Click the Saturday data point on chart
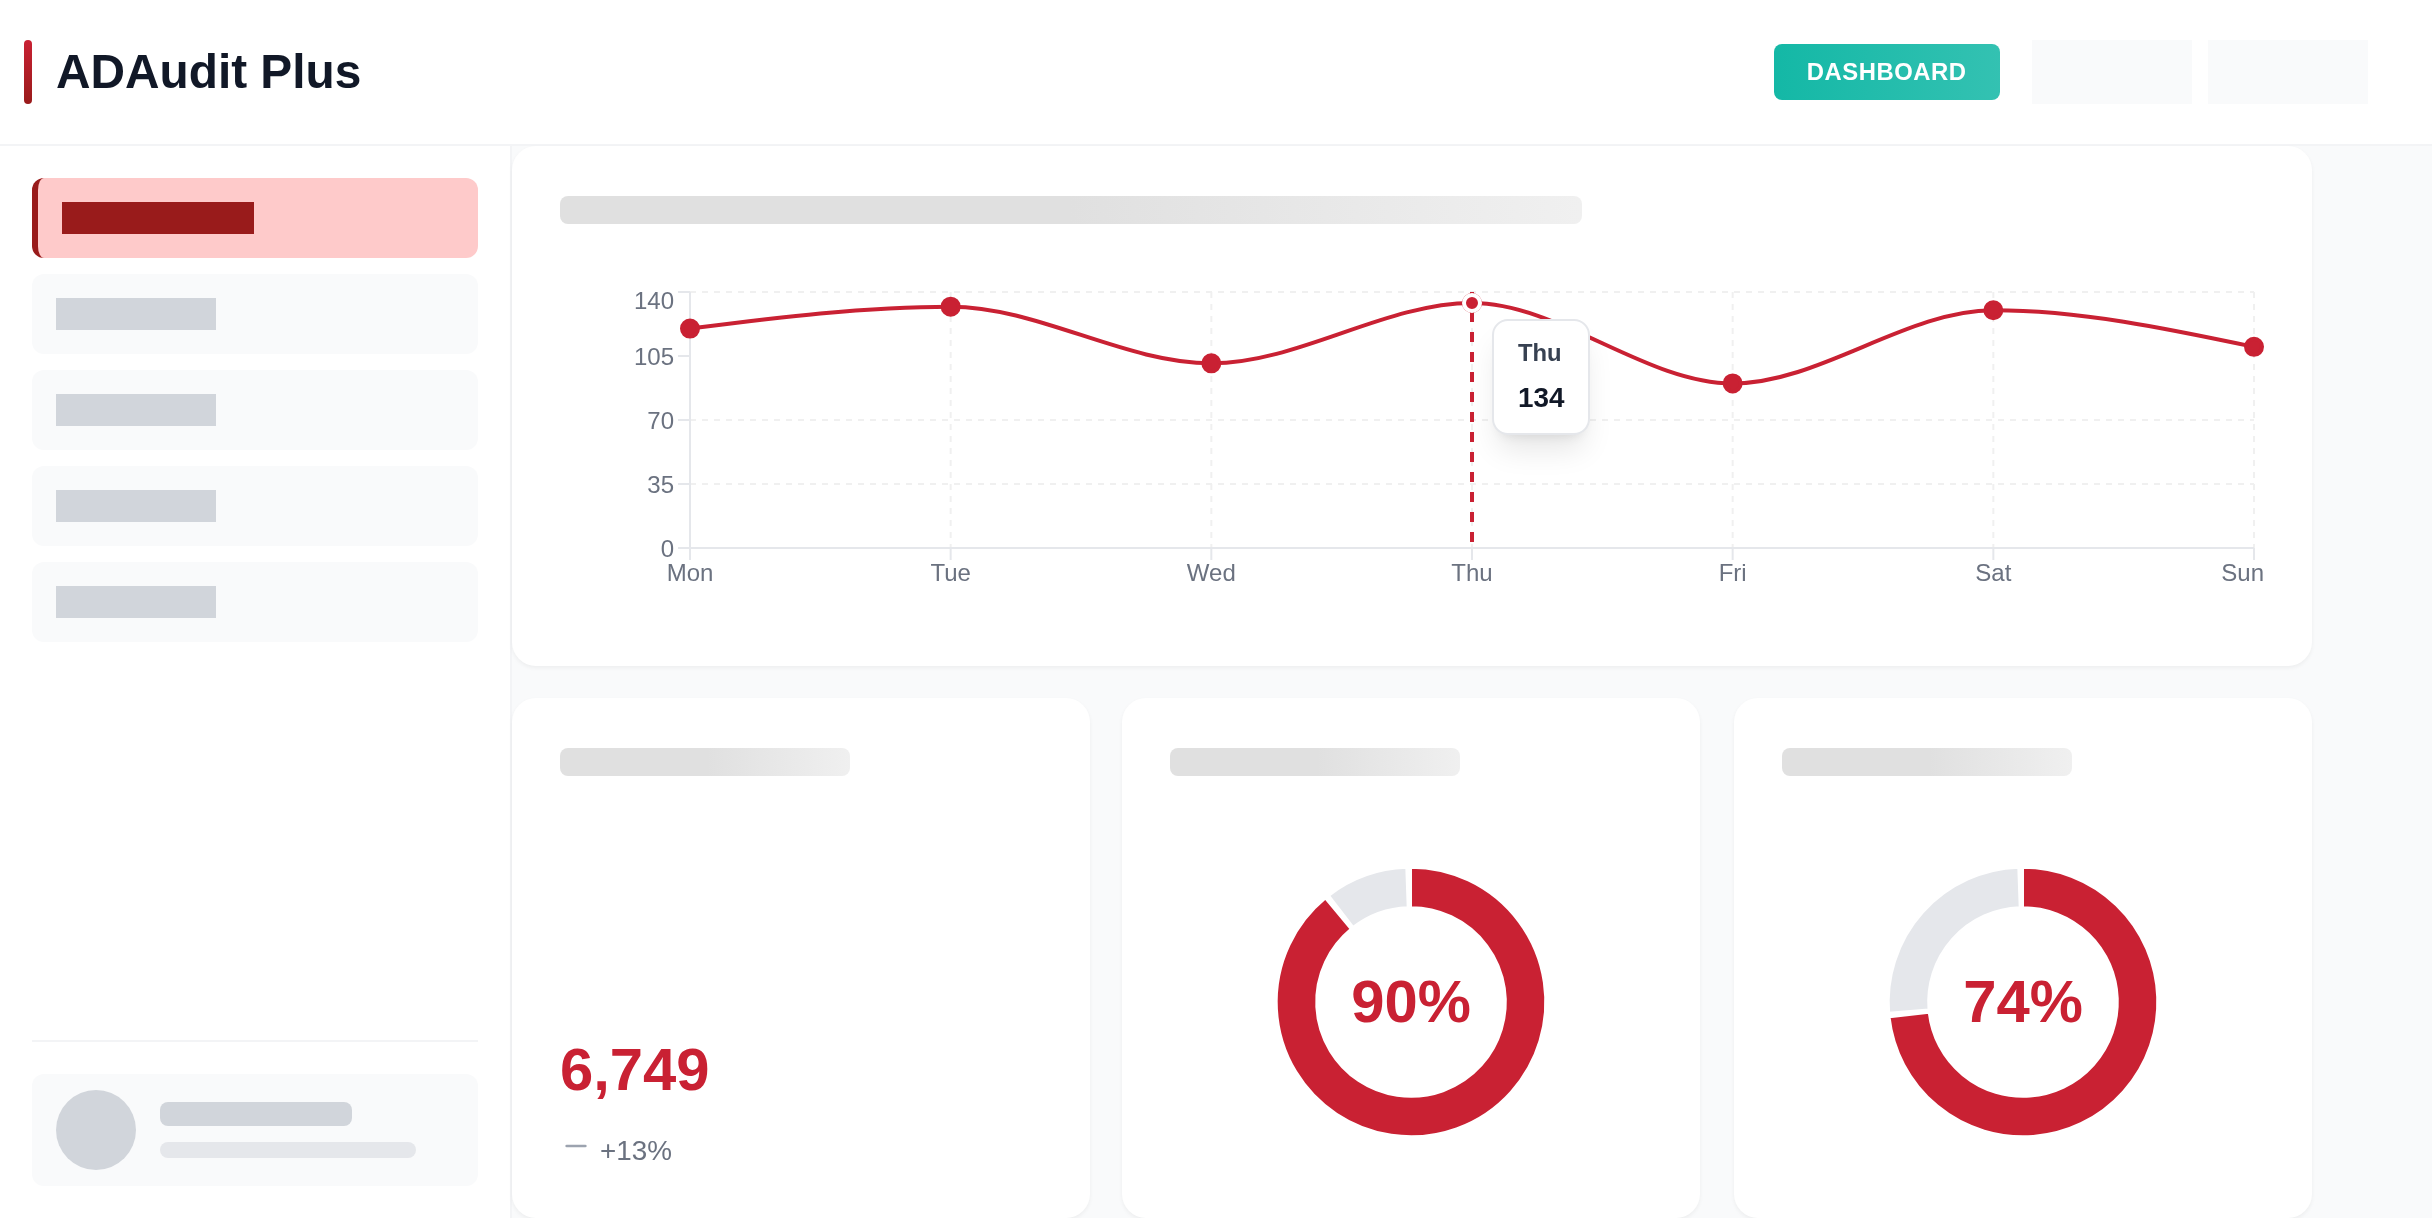The height and width of the screenshot is (1218, 2432). (x=1993, y=310)
